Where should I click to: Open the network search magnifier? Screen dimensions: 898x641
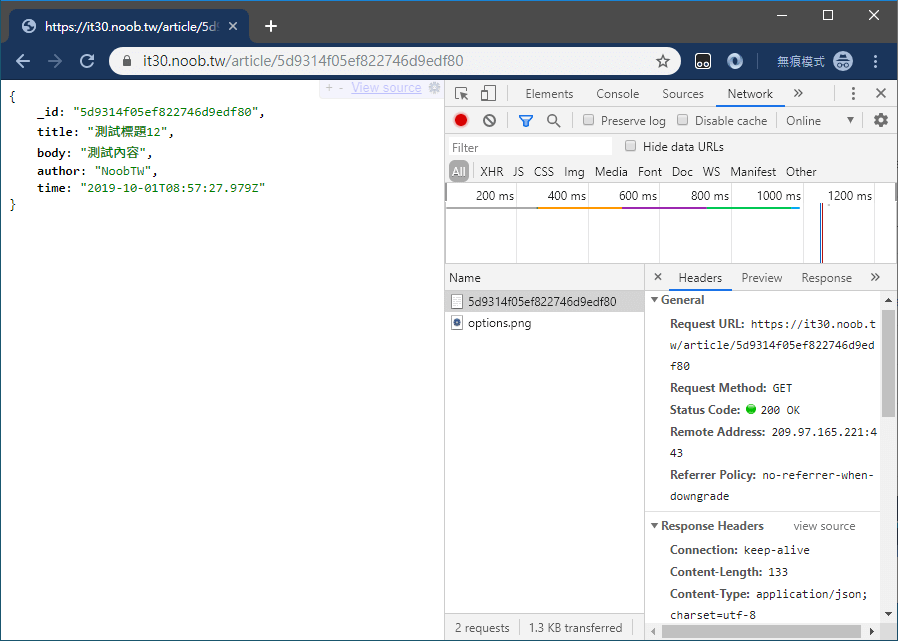(x=553, y=120)
